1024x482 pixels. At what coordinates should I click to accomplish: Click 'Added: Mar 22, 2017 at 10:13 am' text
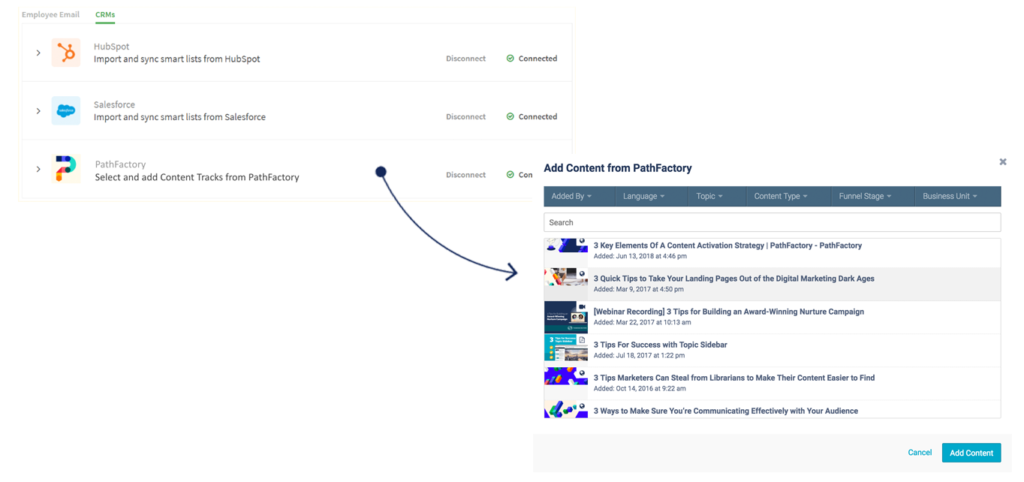(642, 322)
